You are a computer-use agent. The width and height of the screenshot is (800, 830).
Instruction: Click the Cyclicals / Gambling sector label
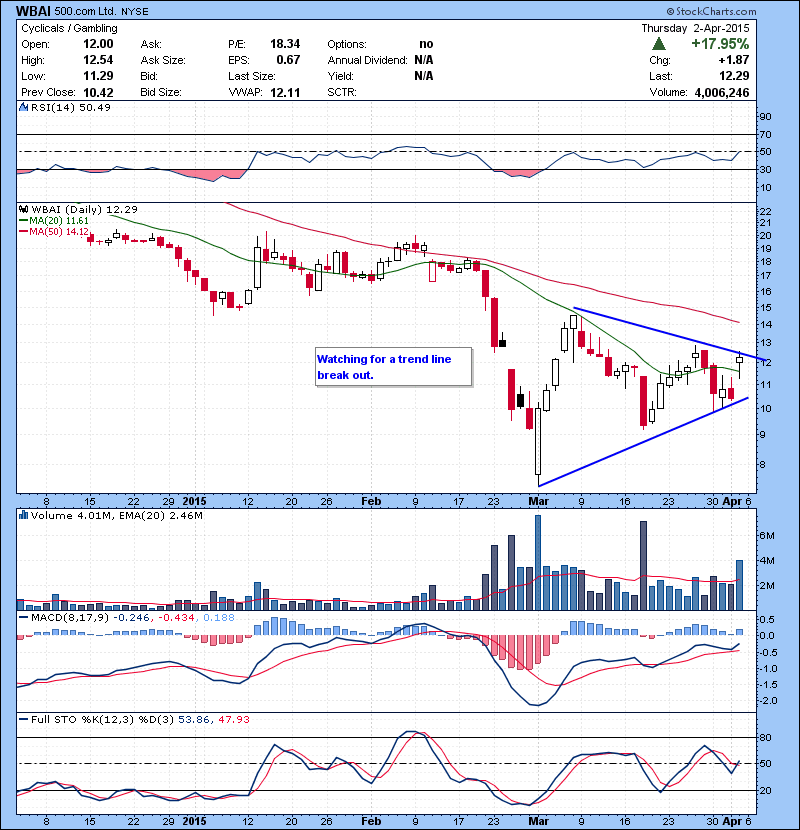69,28
